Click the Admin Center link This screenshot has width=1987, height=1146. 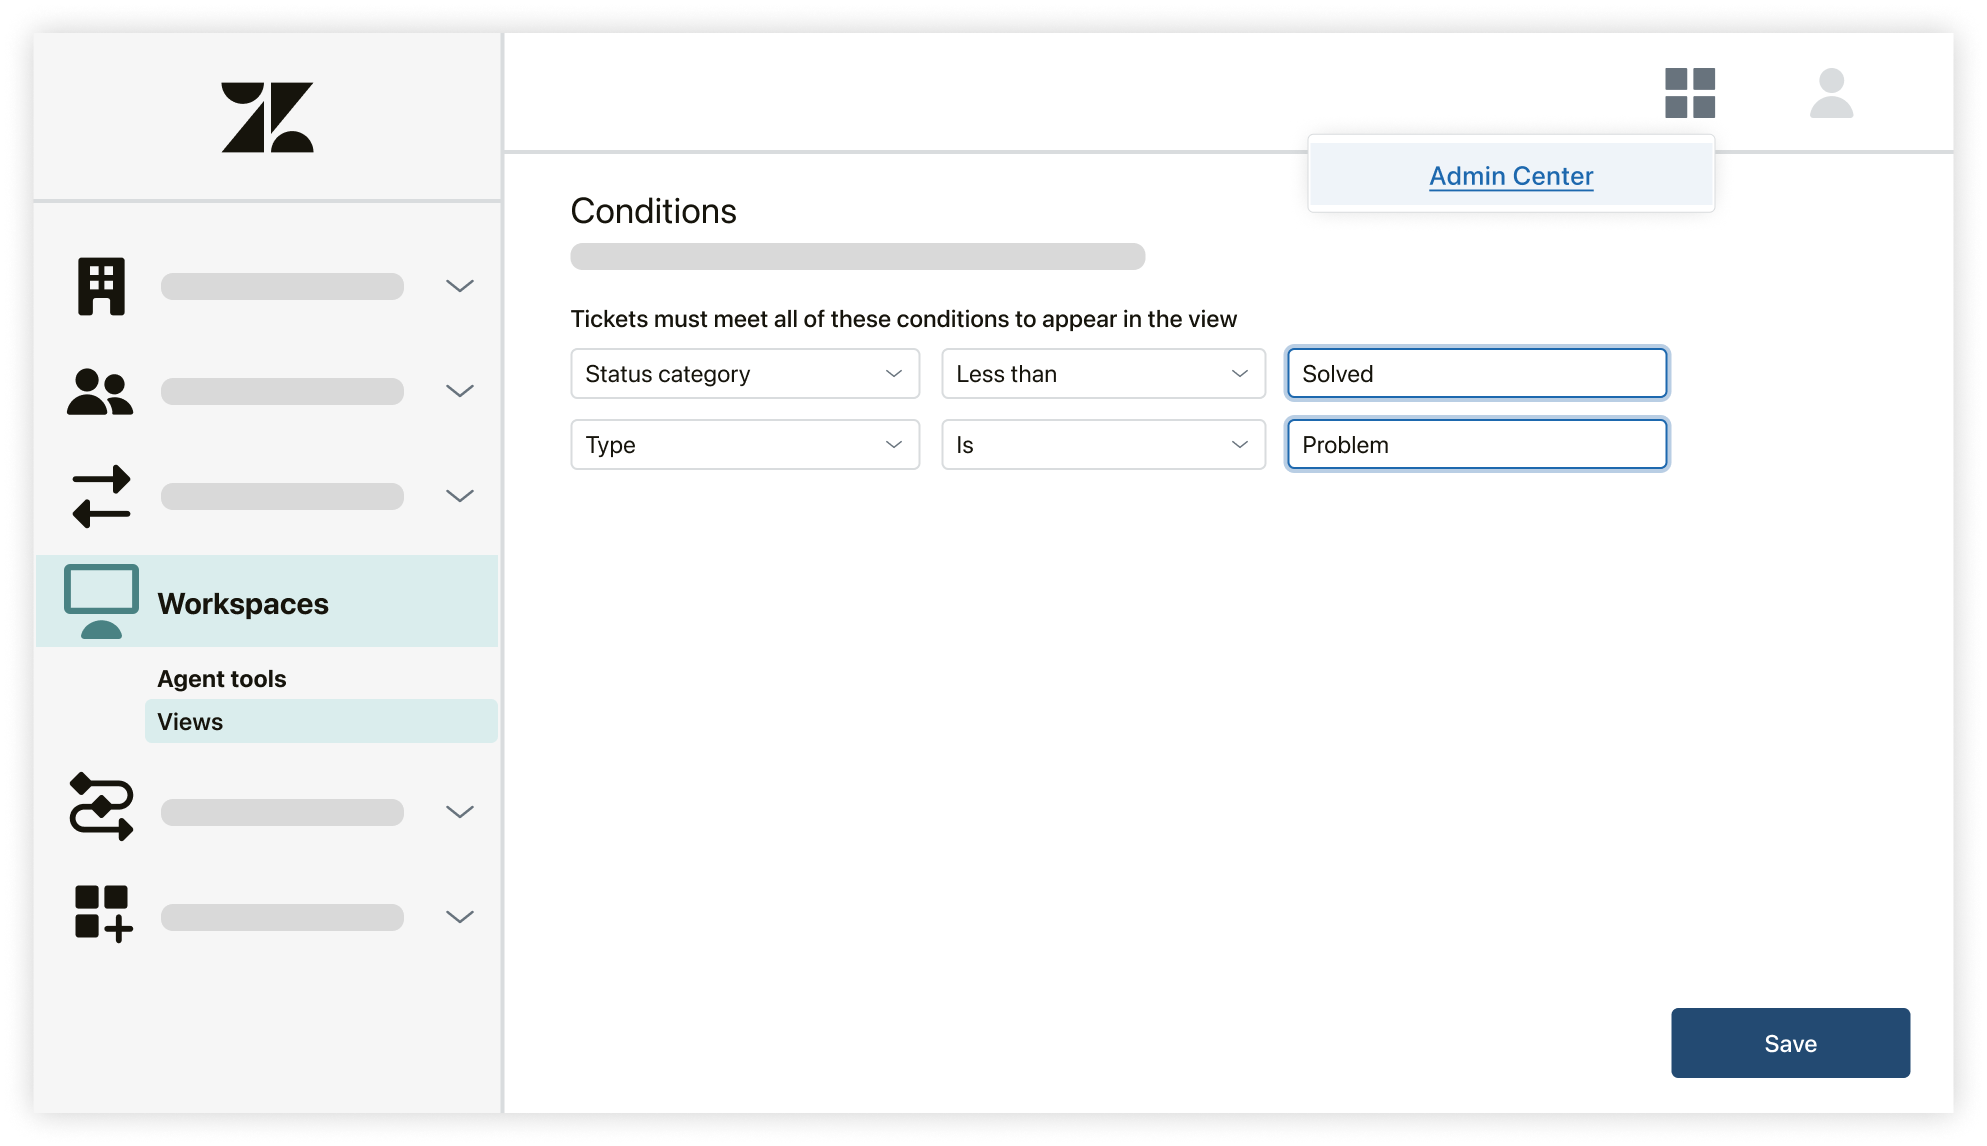click(x=1511, y=175)
